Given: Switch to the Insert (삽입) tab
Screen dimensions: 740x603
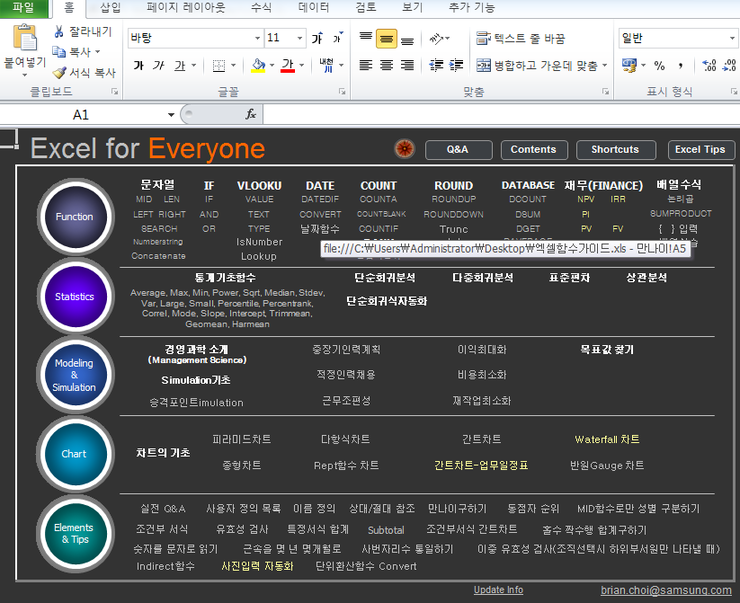Looking at the screenshot, I should pos(110,8).
